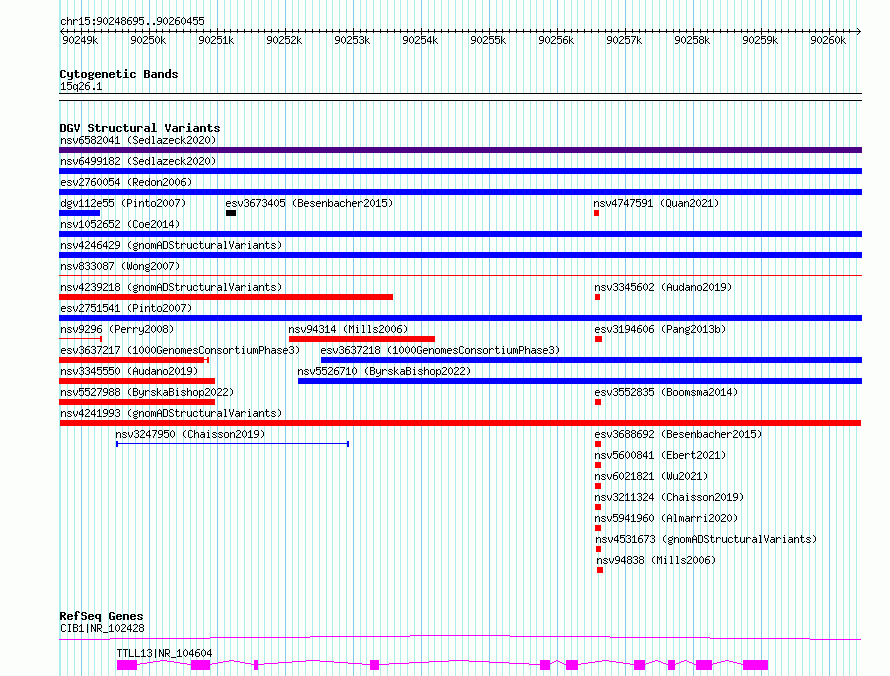890x676 pixels.
Task: Select the thin red nsv9296 line
Action: [81, 339]
